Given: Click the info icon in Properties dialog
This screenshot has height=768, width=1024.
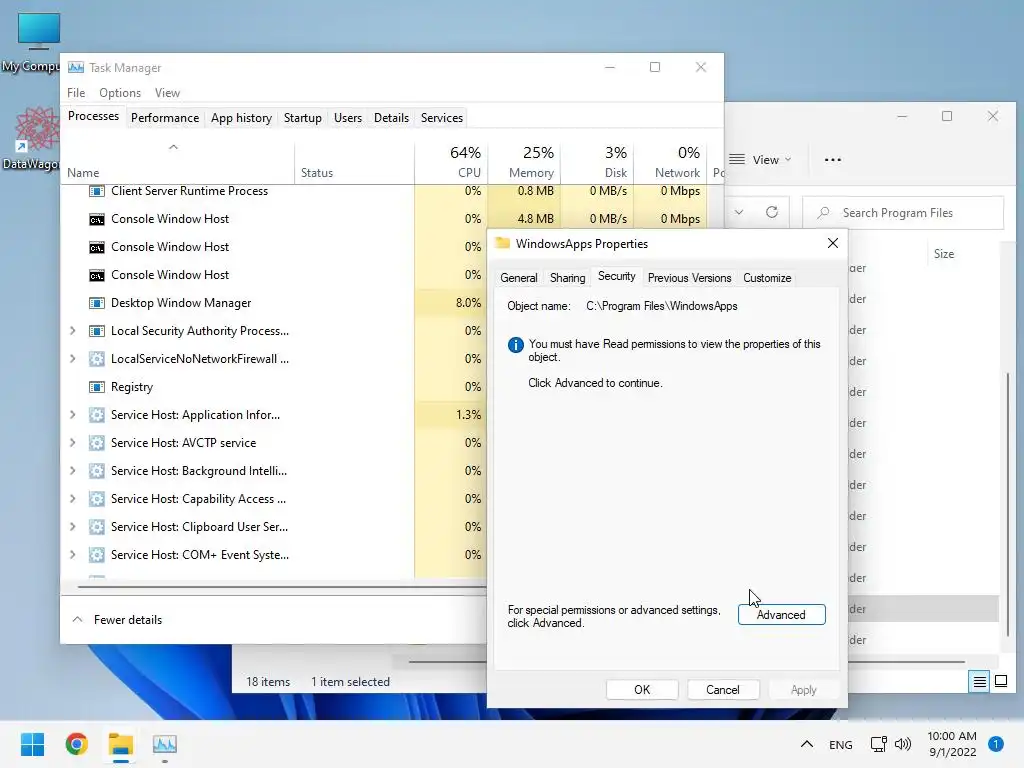Looking at the screenshot, I should point(516,345).
